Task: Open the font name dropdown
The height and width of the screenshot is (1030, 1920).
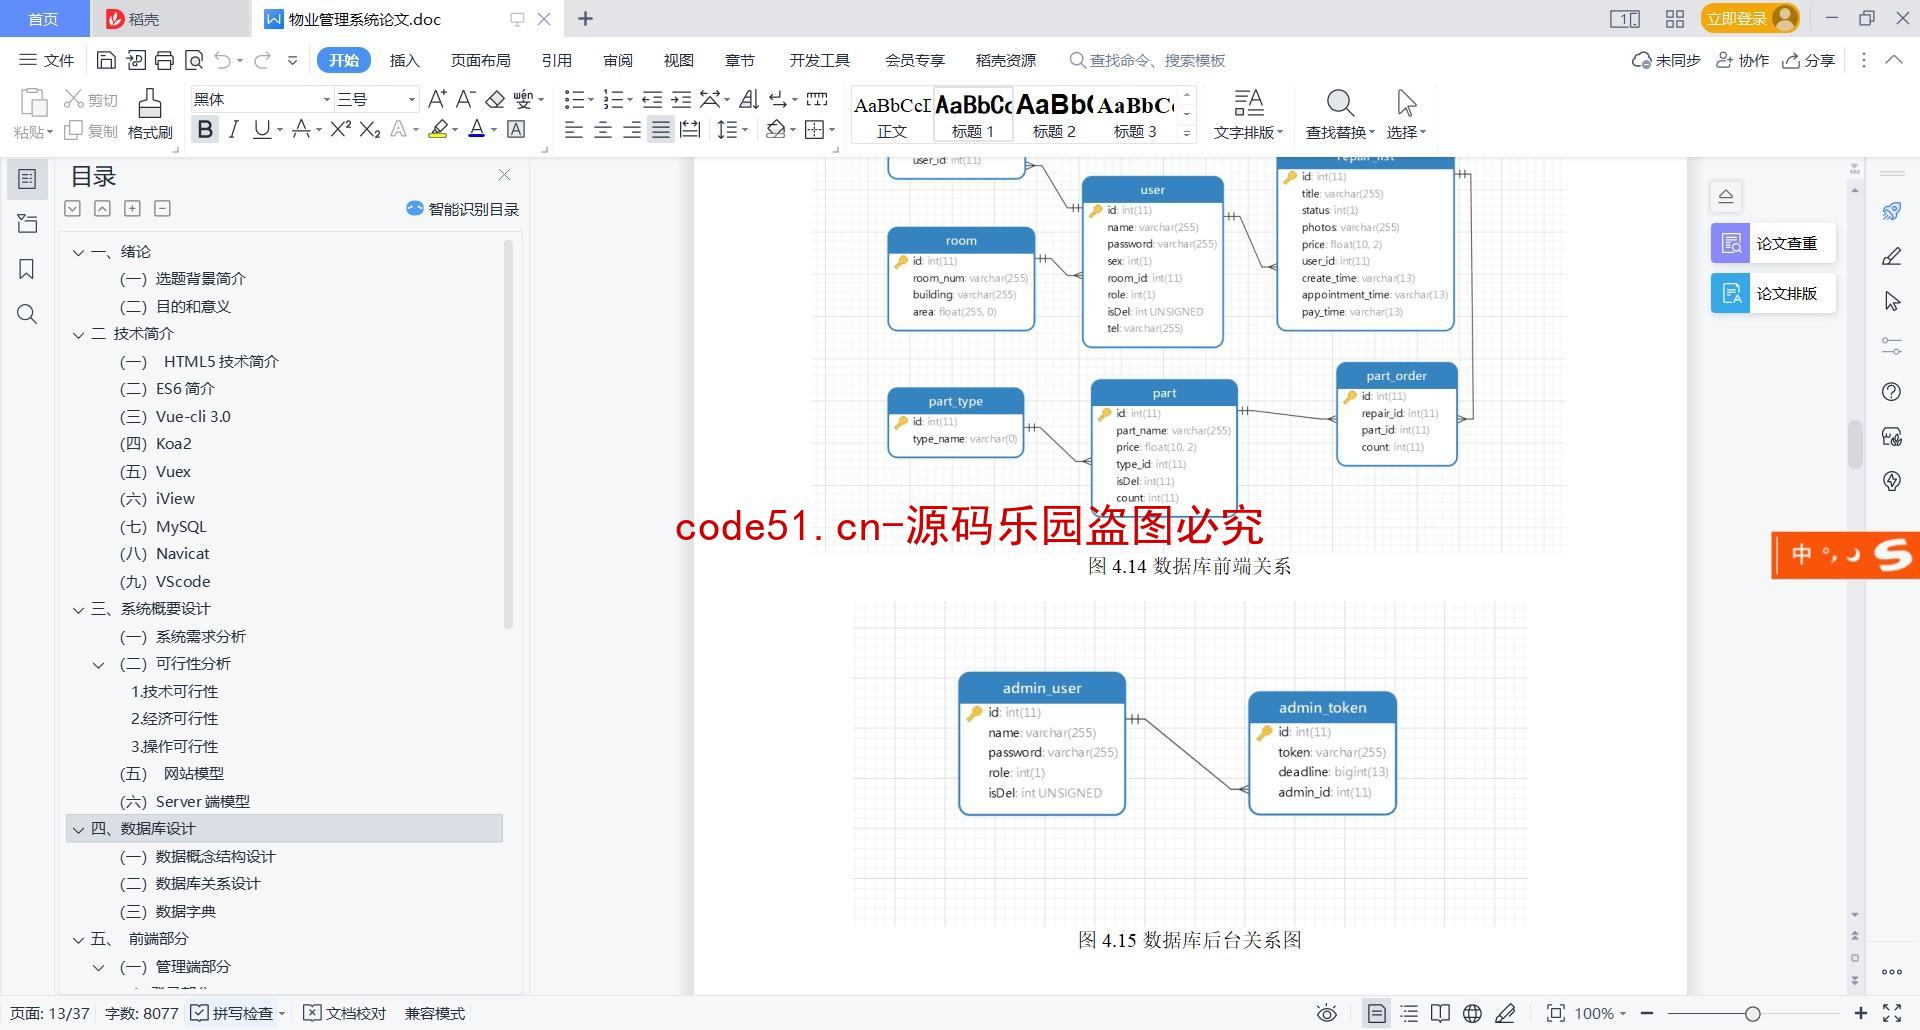Action: 326,99
